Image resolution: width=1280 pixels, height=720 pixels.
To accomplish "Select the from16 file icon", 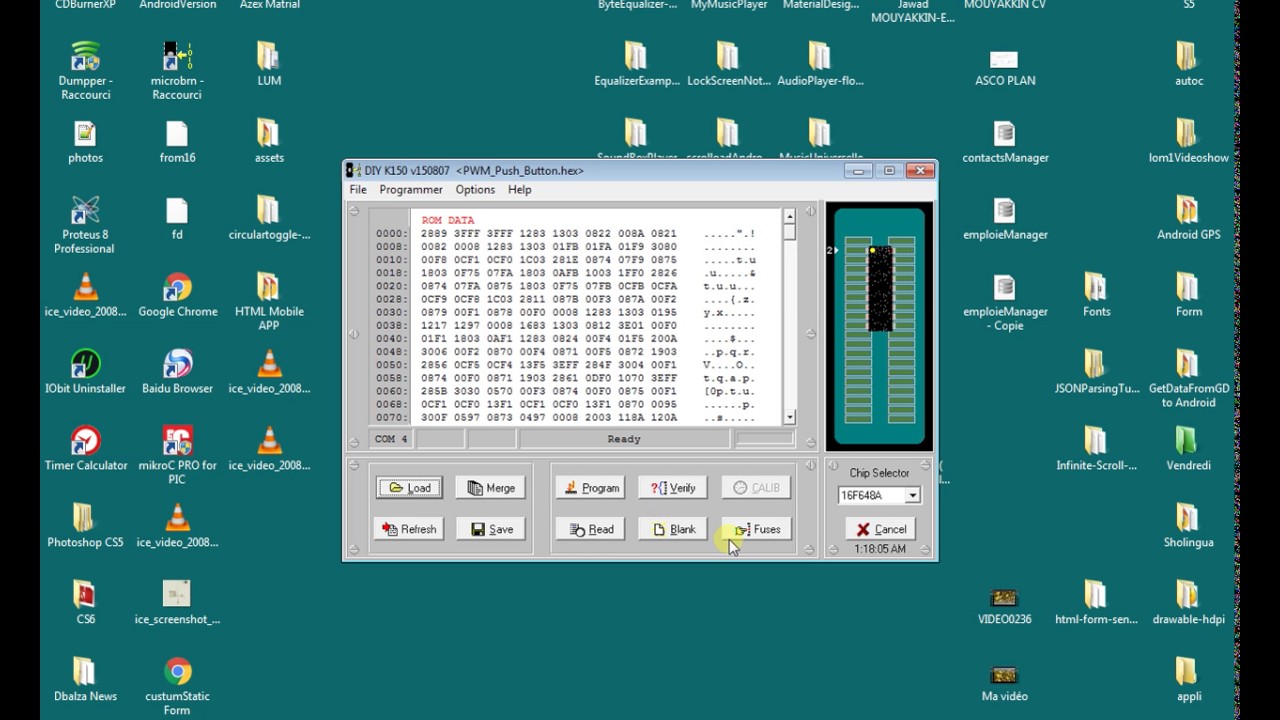I will (177, 142).
